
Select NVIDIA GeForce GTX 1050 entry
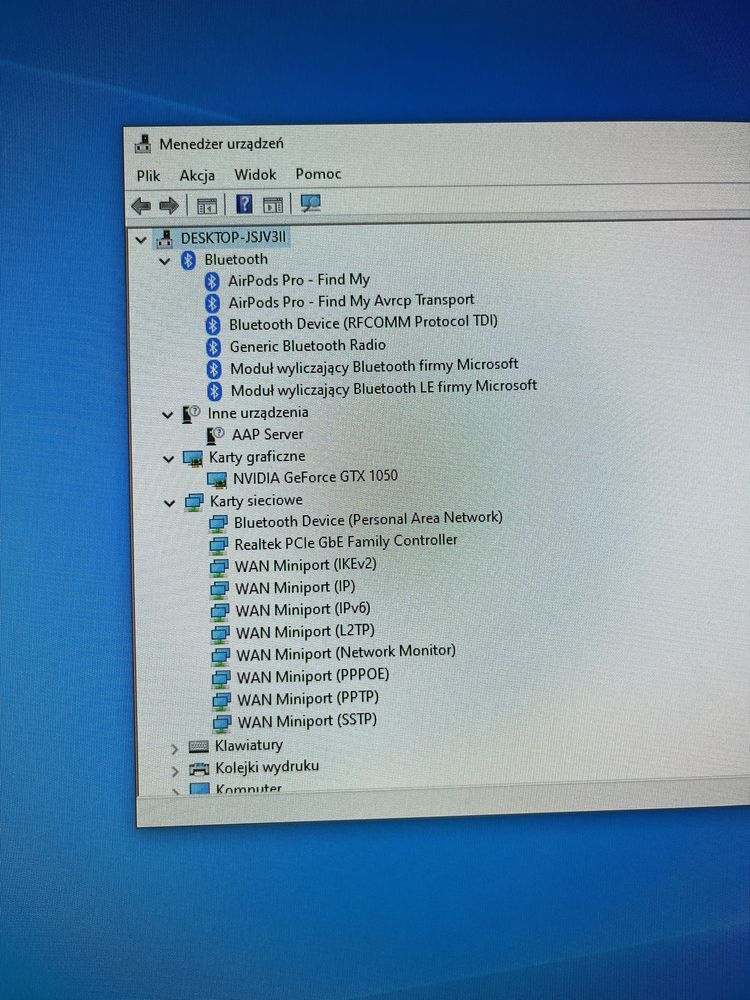point(315,477)
